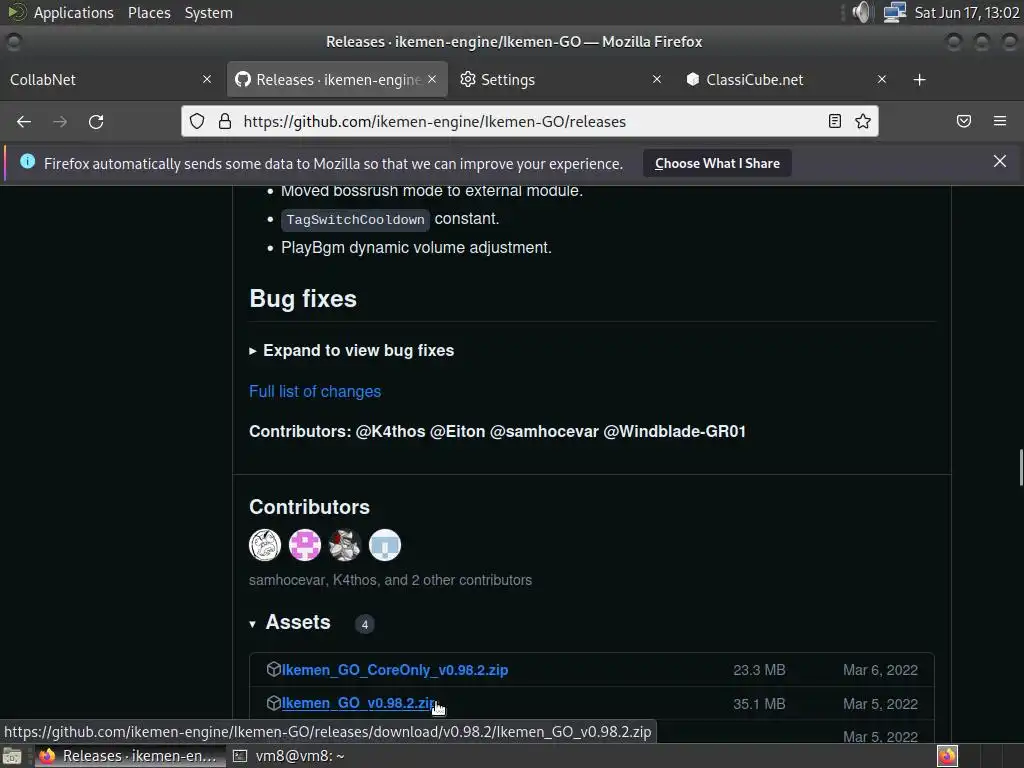Click the URL address bar field
Viewport: 1024px width, 768px height.
[x=529, y=121]
